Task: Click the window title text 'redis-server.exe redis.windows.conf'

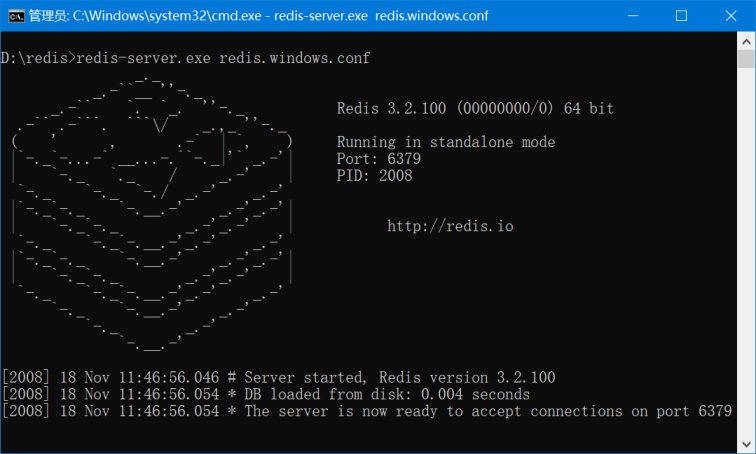Action: (x=381, y=16)
